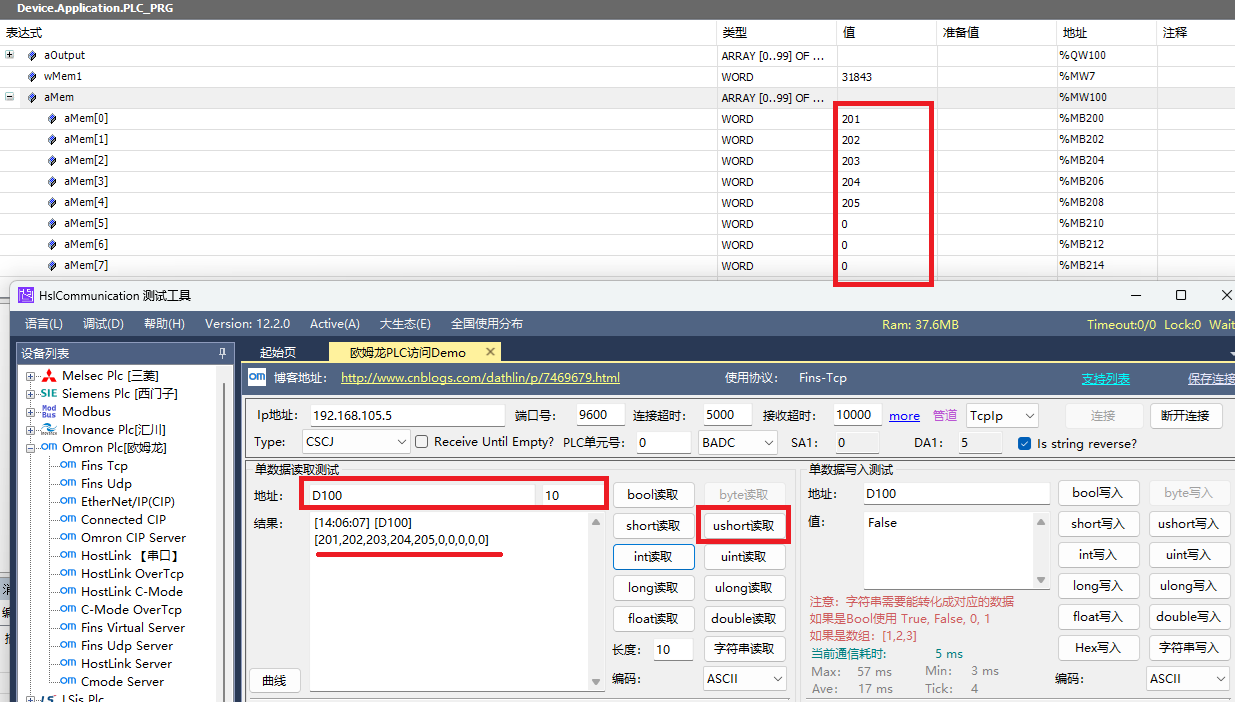
Task: Click the Inovance Plc icon
Action: pyautogui.click(x=48, y=430)
